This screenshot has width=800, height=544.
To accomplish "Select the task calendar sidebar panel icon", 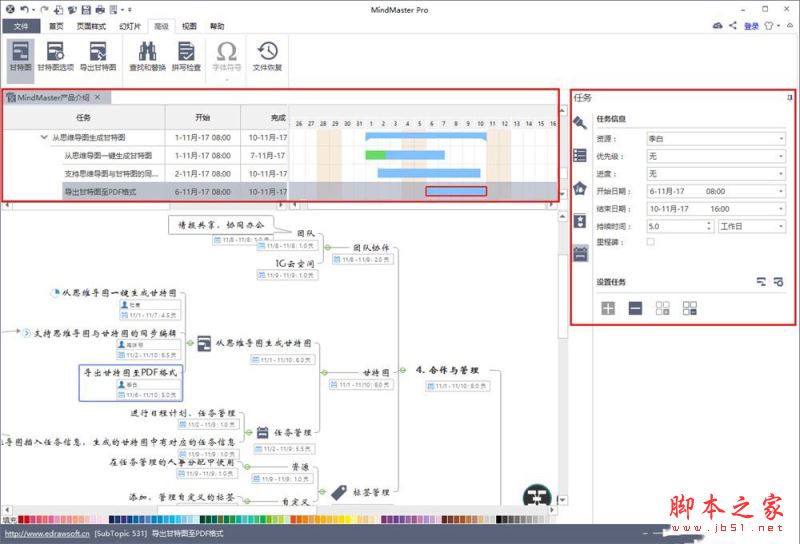I will click(580, 253).
